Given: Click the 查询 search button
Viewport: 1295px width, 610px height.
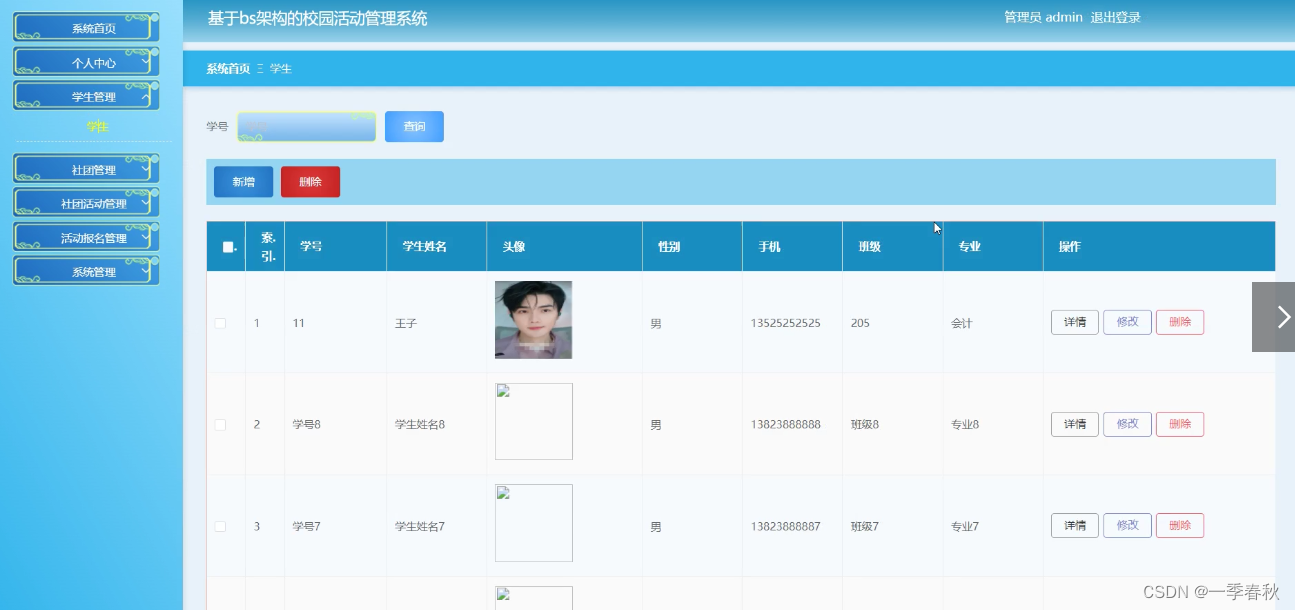Looking at the screenshot, I should tap(414, 126).
